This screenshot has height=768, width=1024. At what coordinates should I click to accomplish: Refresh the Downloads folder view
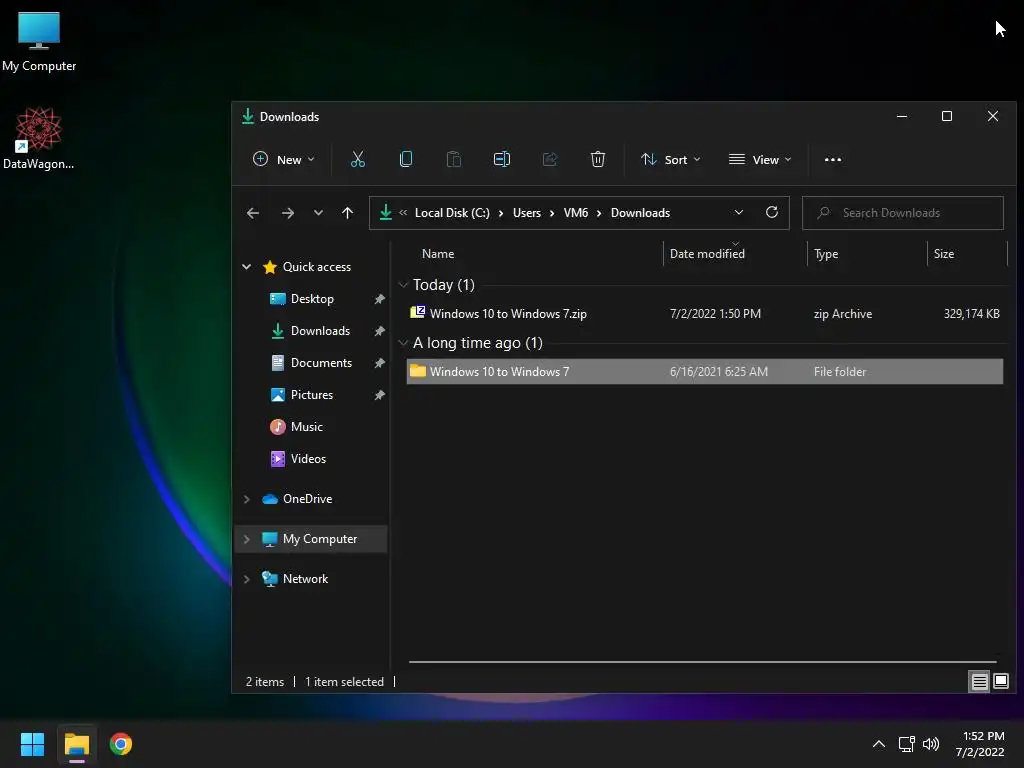tap(771, 212)
